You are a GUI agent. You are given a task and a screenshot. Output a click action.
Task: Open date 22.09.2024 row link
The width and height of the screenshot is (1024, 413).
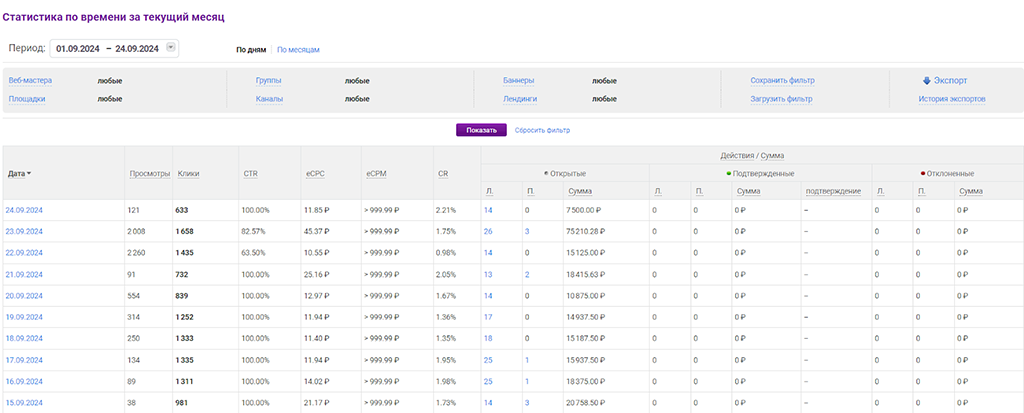pos(24,253)
